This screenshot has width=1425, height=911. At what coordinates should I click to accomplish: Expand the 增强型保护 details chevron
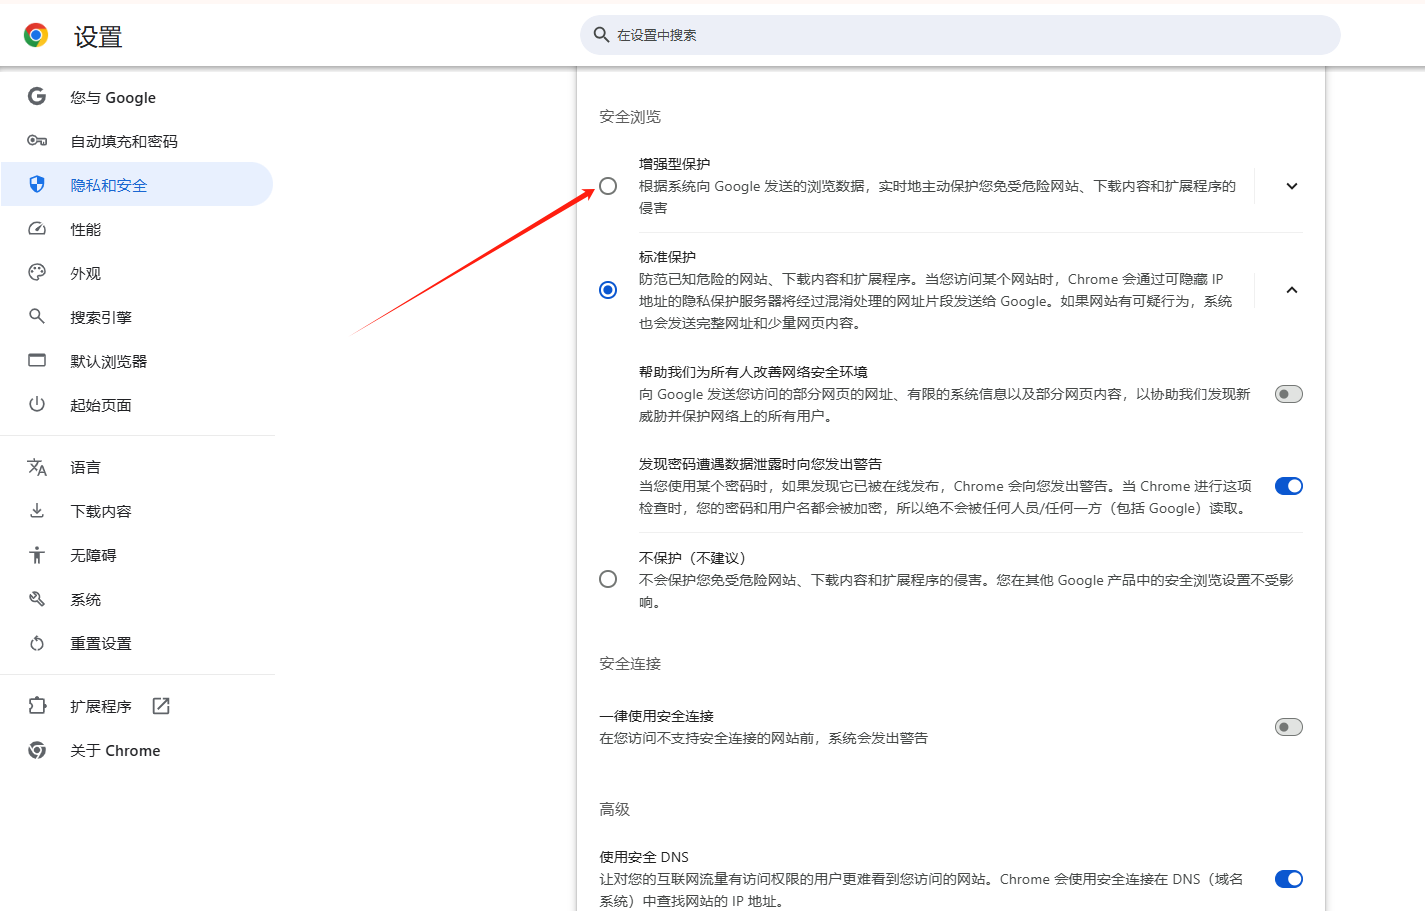coord(1292,186)
